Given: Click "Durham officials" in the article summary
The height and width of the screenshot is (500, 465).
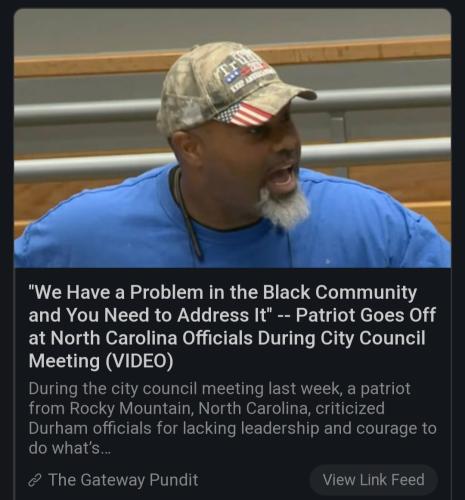Looking at the screenshot, I should [90, 428].
